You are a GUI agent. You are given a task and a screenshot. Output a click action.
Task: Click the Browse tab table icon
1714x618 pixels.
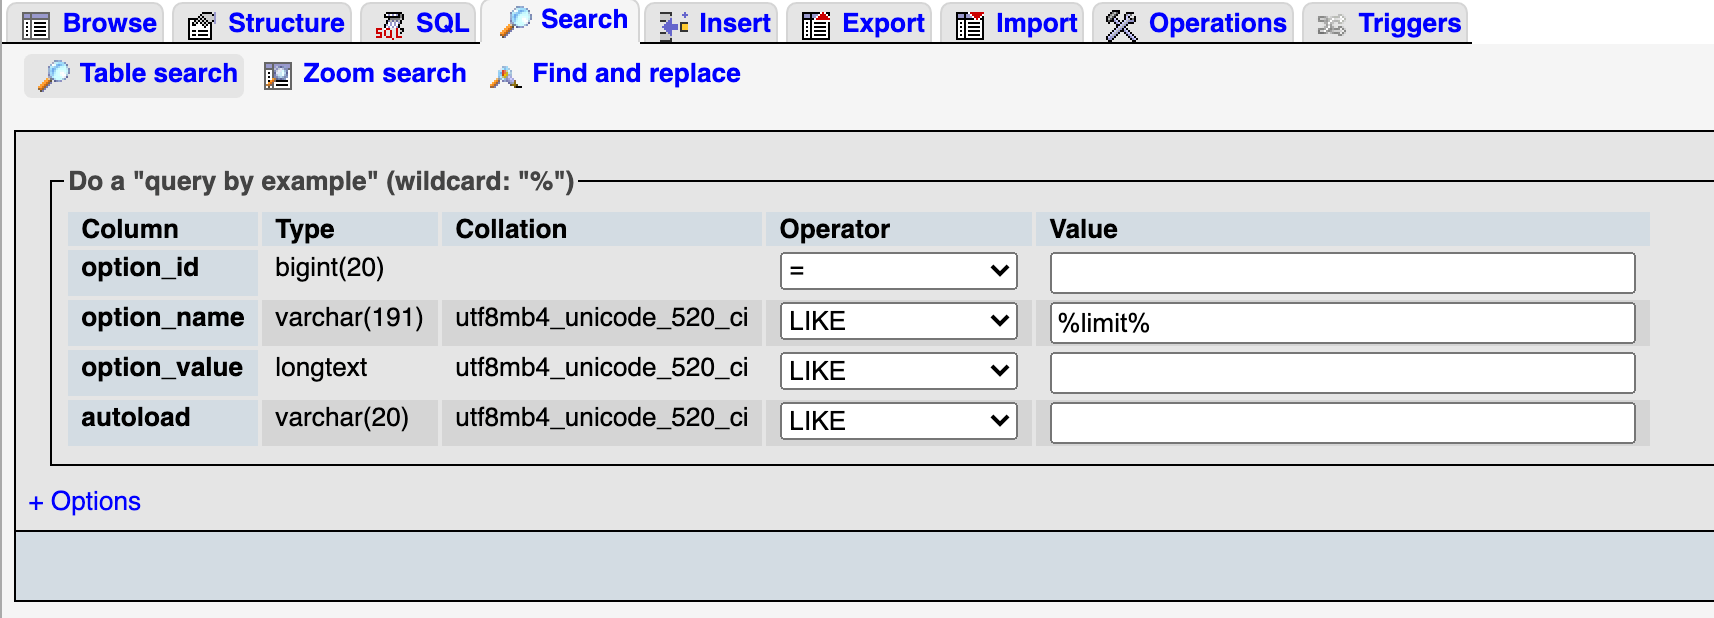pos(36,25)
